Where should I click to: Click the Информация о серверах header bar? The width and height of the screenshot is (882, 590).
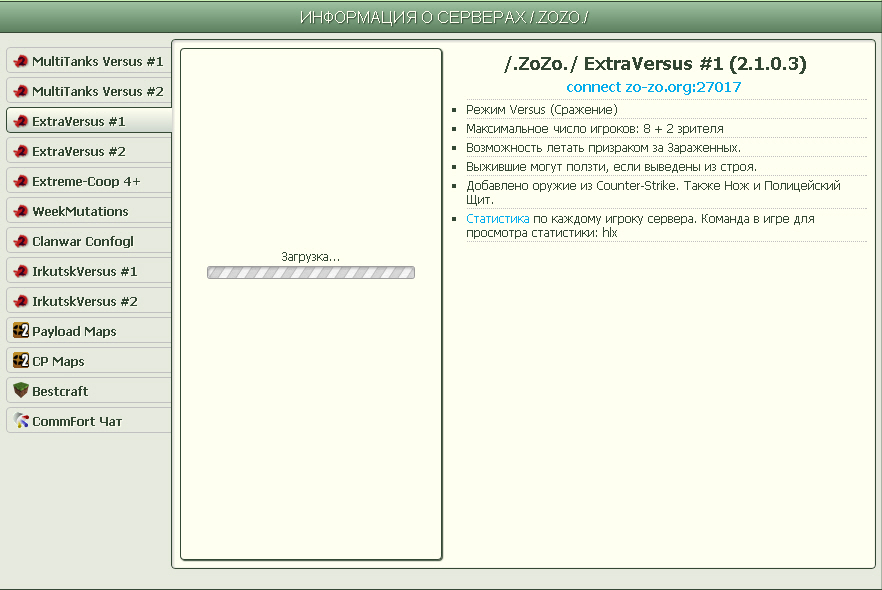441,17
